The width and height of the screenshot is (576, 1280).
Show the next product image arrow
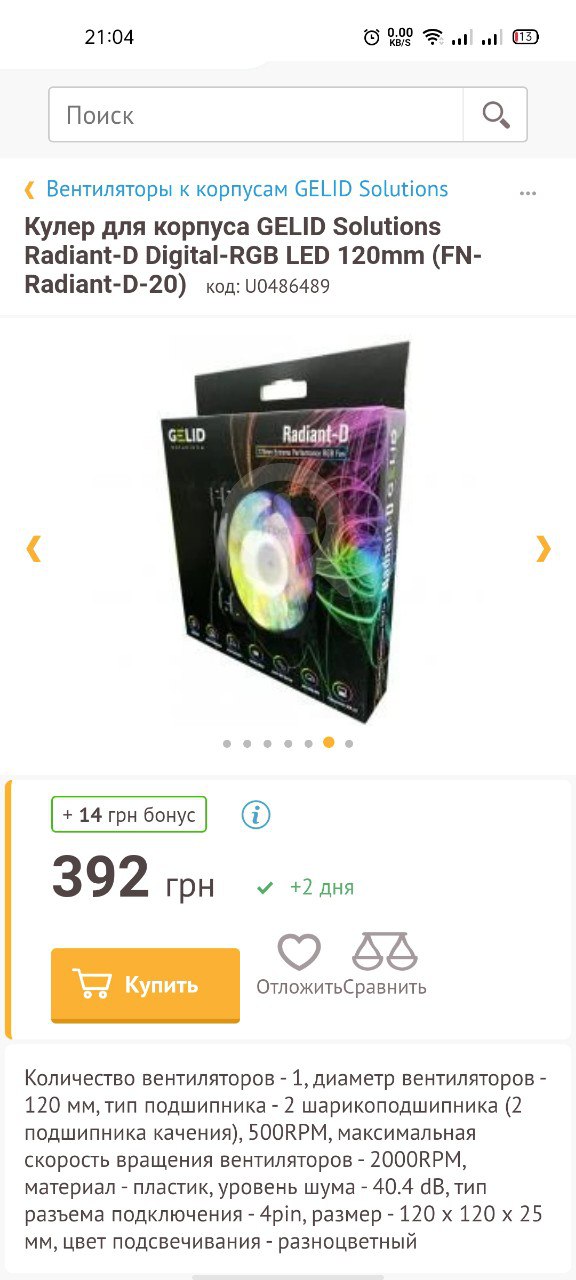543,548
